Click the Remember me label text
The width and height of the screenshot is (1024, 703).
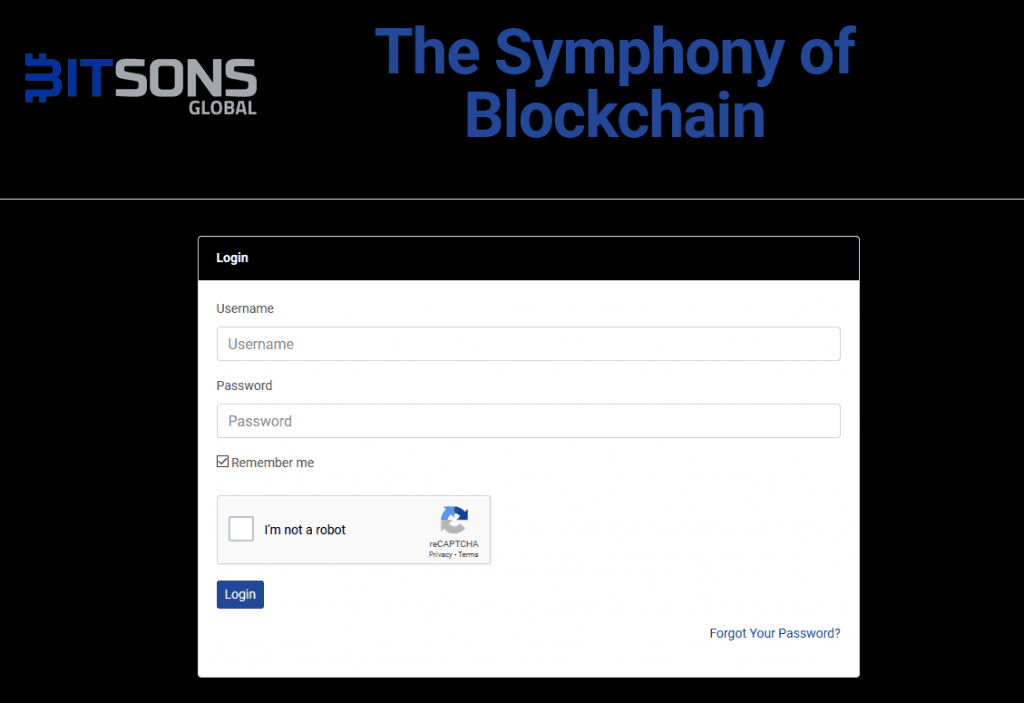pyautogui.click(x=272, y=463)
